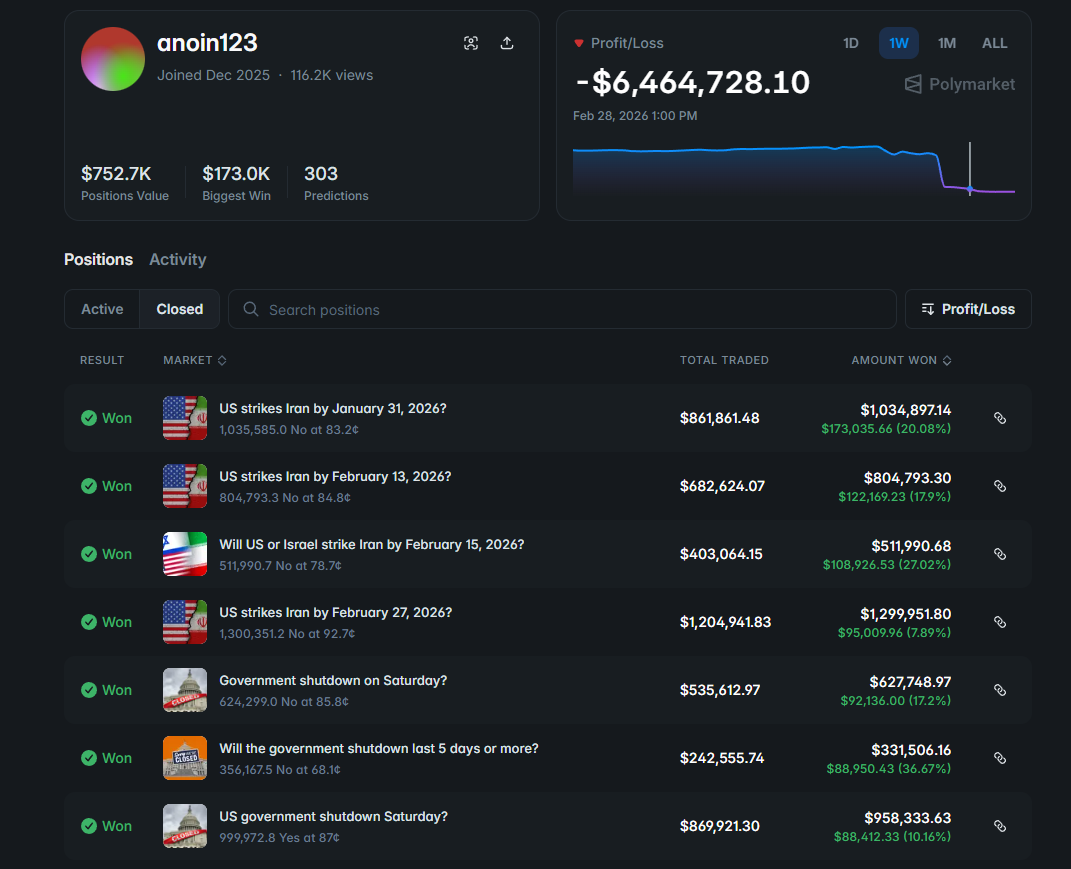Viewport: 1071px width, 869px height.
Task: Open the Profit/Loss sorting dropdown button
Action: [968, 309]
